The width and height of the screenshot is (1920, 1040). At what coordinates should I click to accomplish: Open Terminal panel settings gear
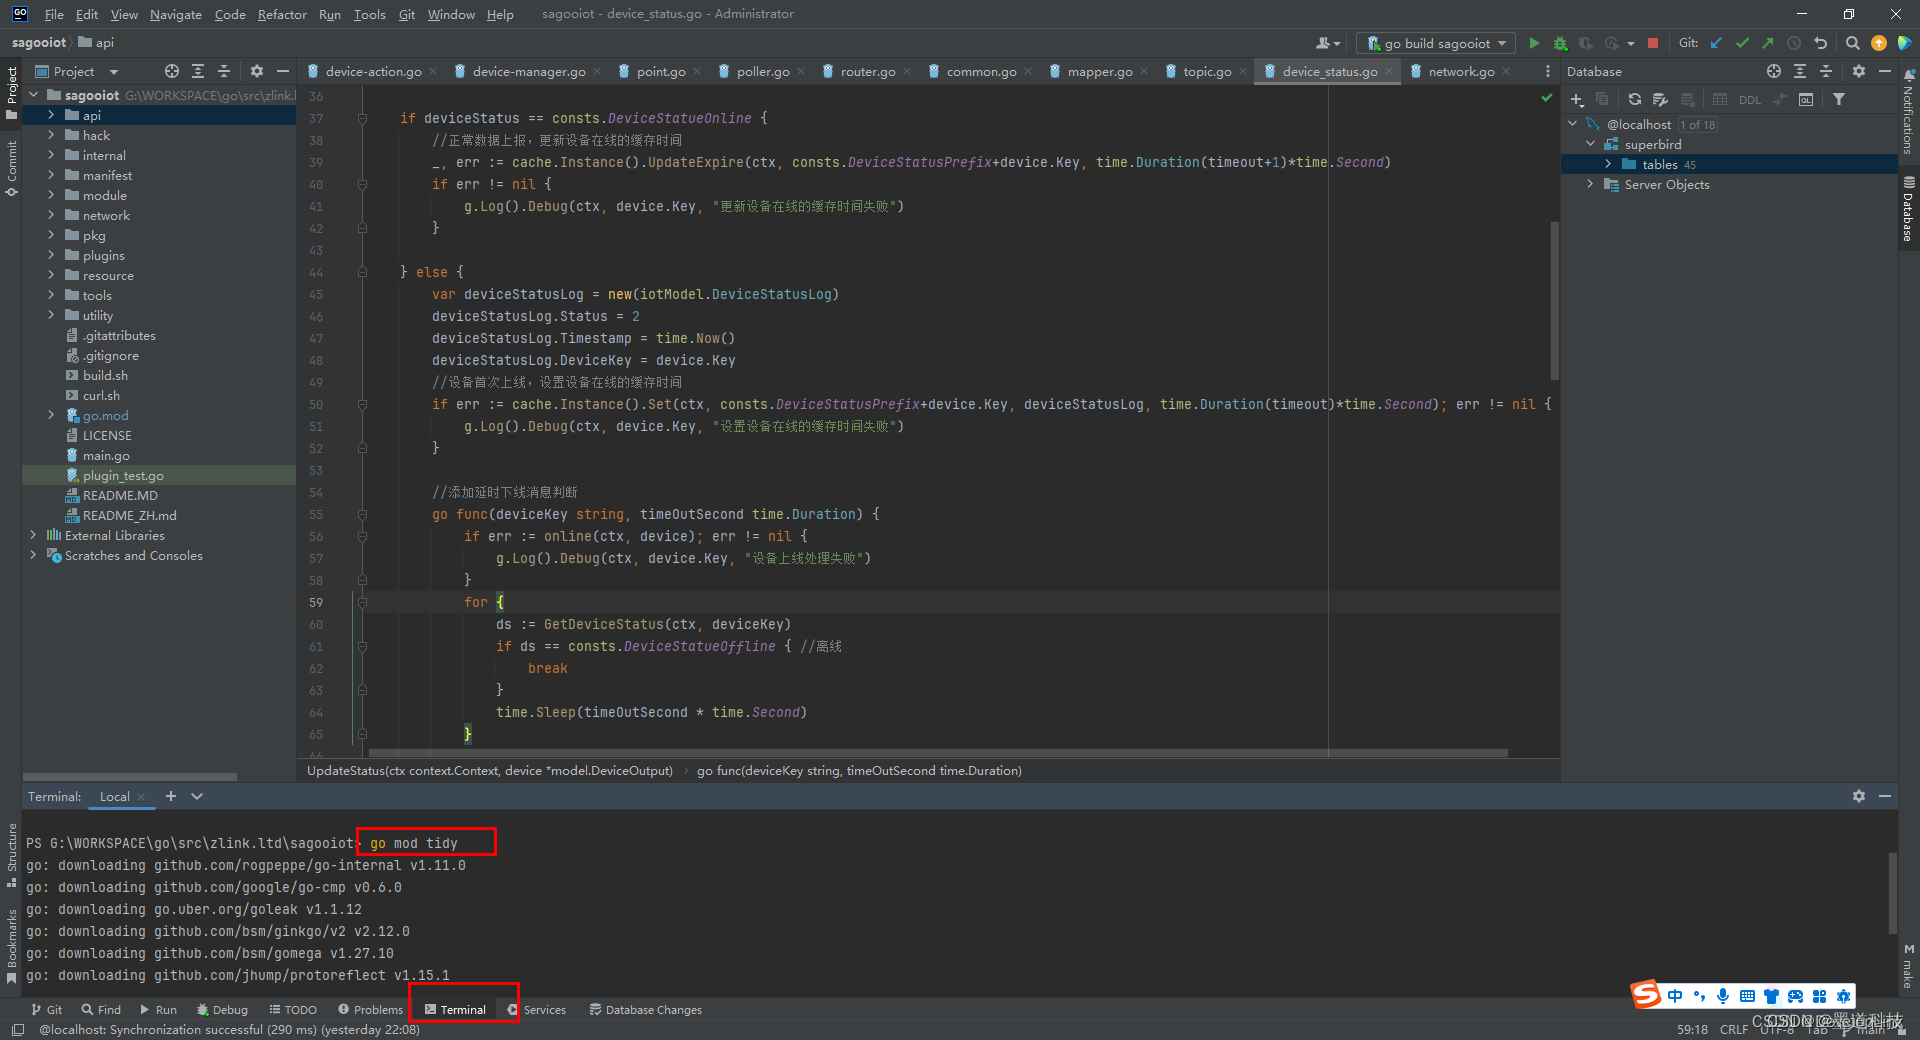point(1859,796)
